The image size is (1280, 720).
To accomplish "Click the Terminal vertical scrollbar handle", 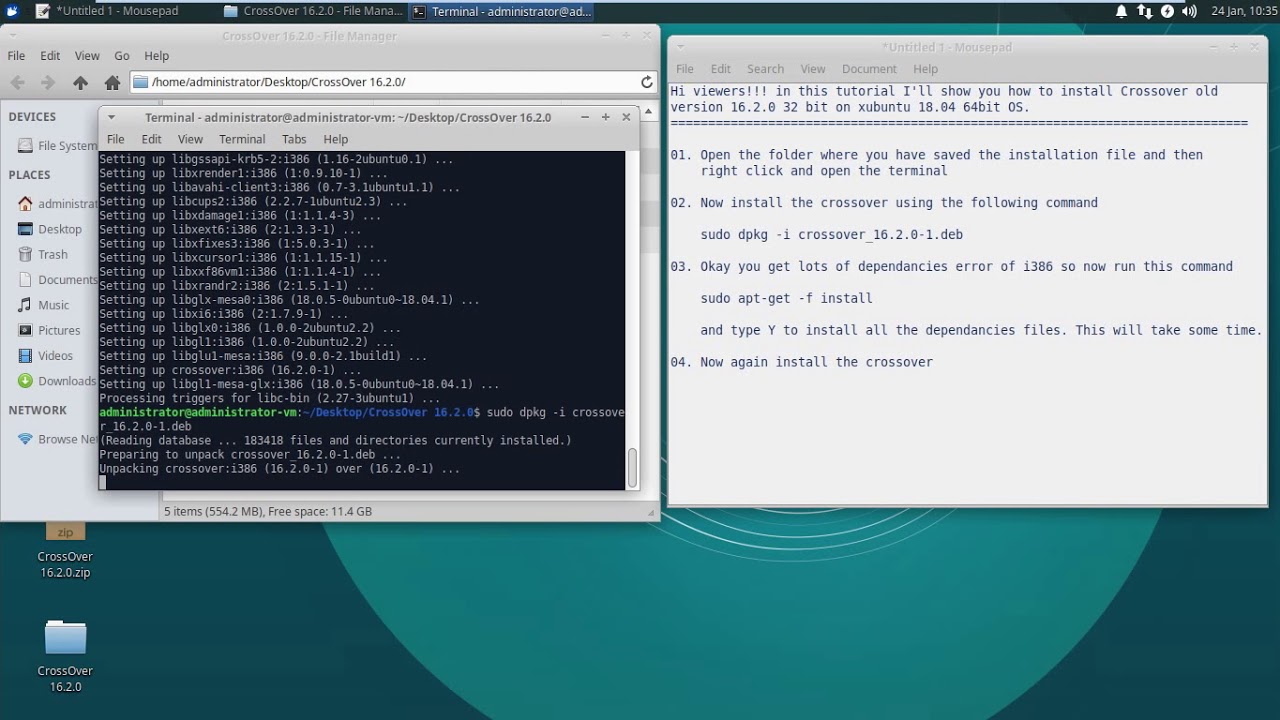I will [x=632, y=469].
